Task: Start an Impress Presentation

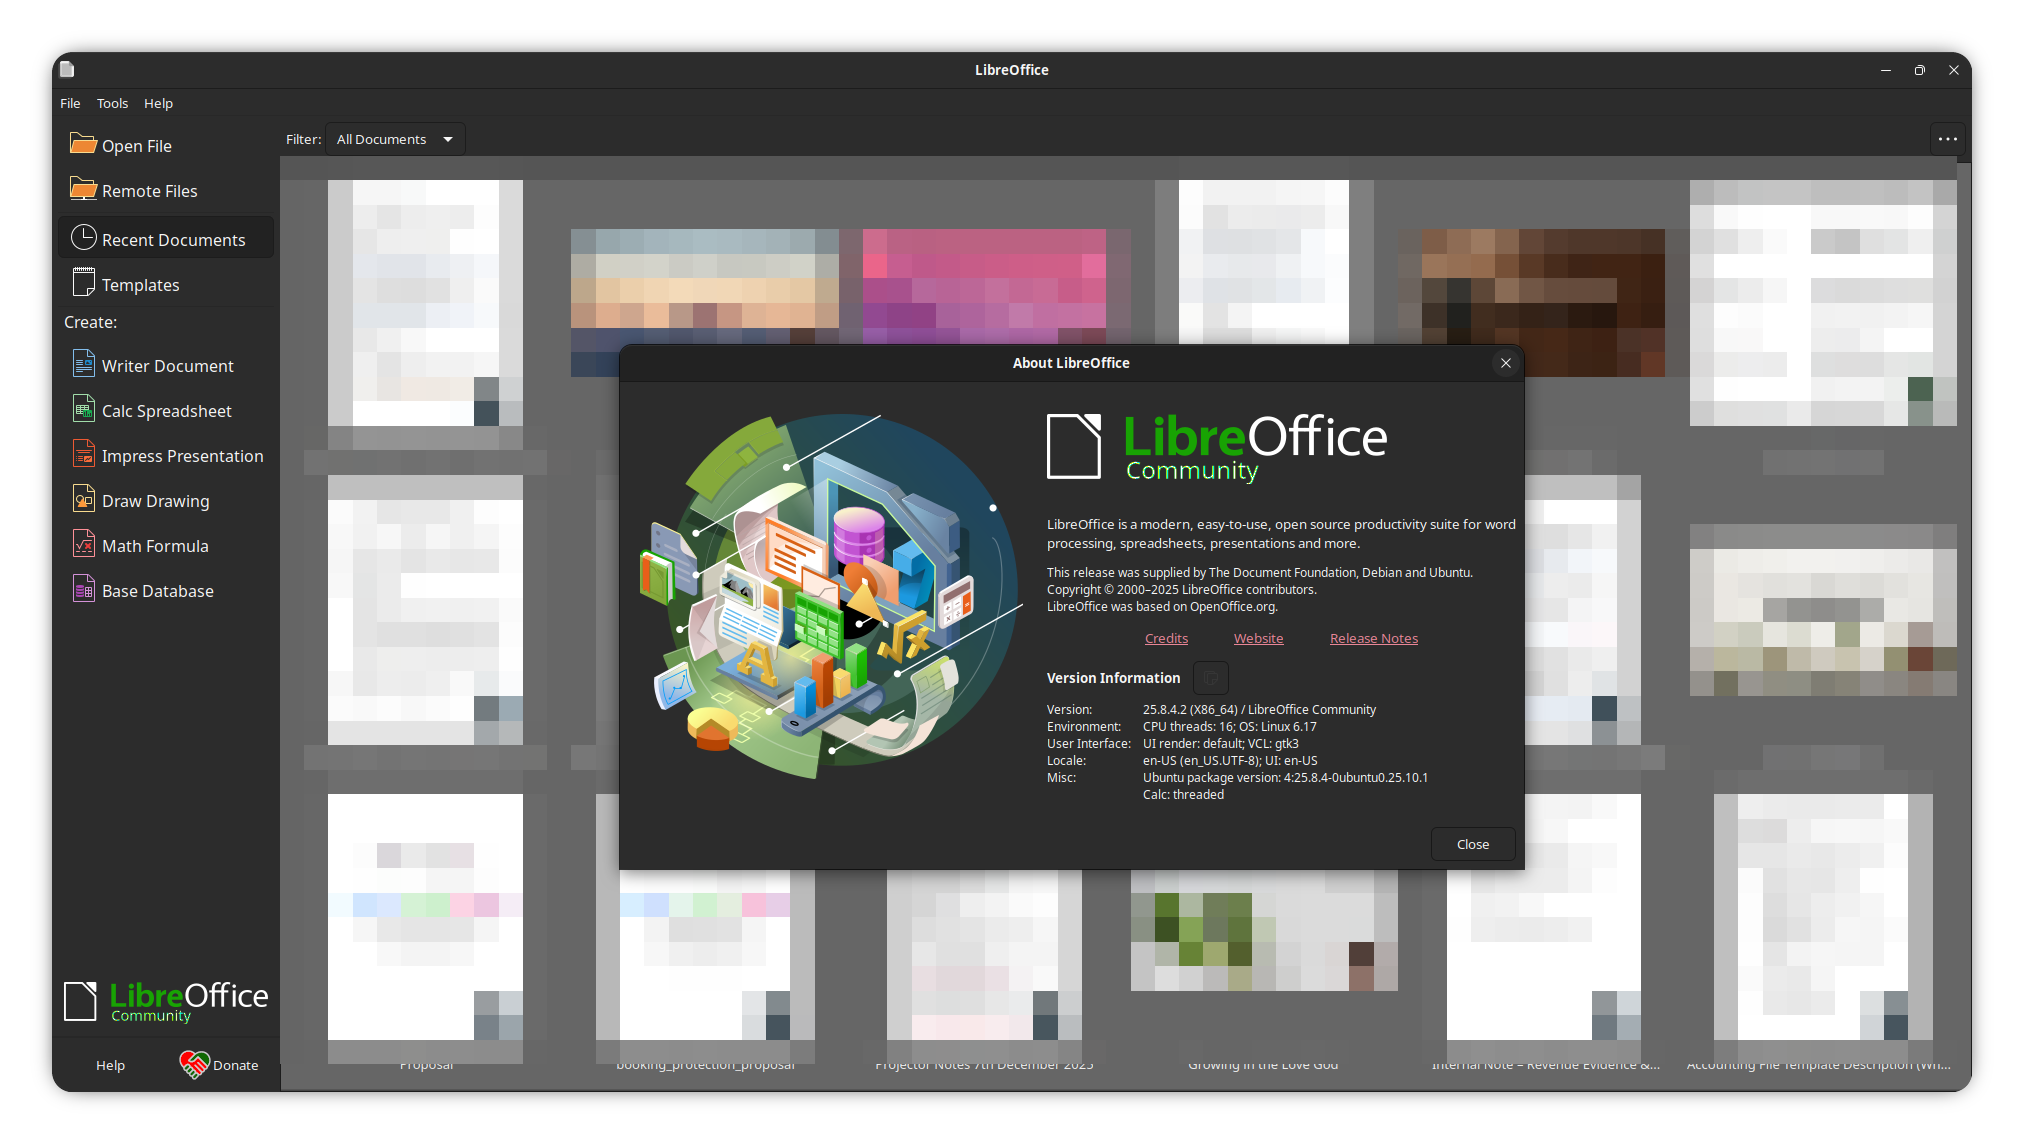Action: (x=181, y=455)
